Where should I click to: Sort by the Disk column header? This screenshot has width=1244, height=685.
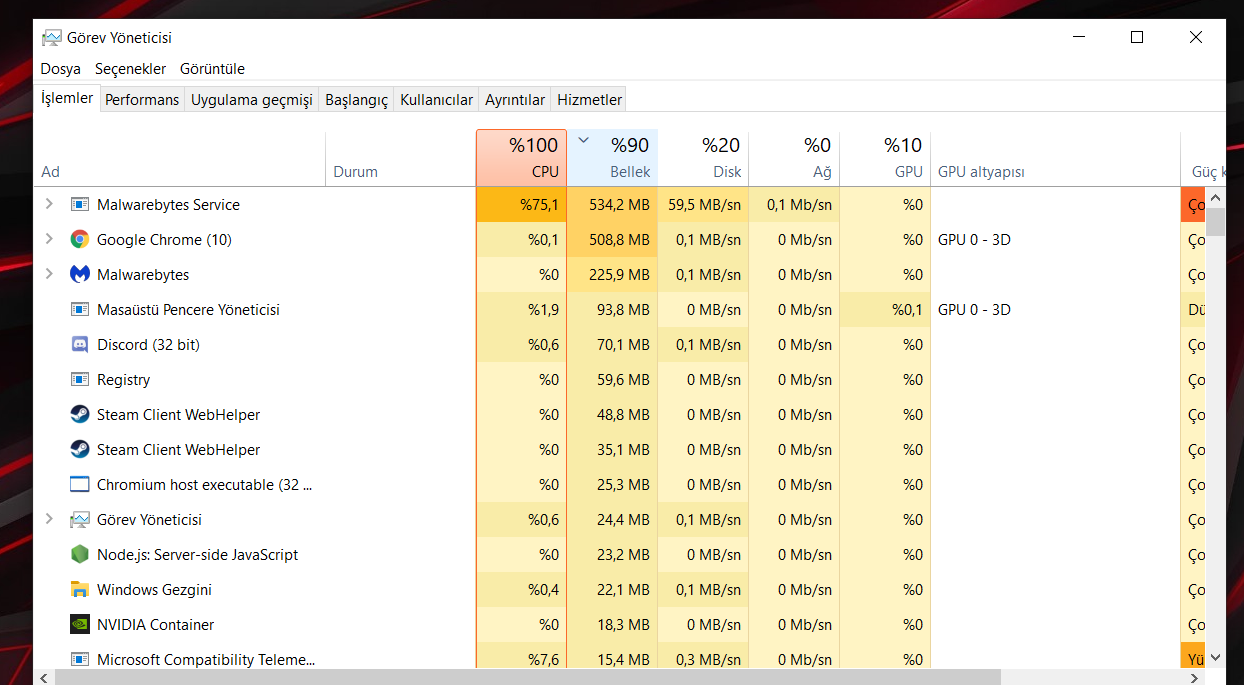tap(703, 158)
